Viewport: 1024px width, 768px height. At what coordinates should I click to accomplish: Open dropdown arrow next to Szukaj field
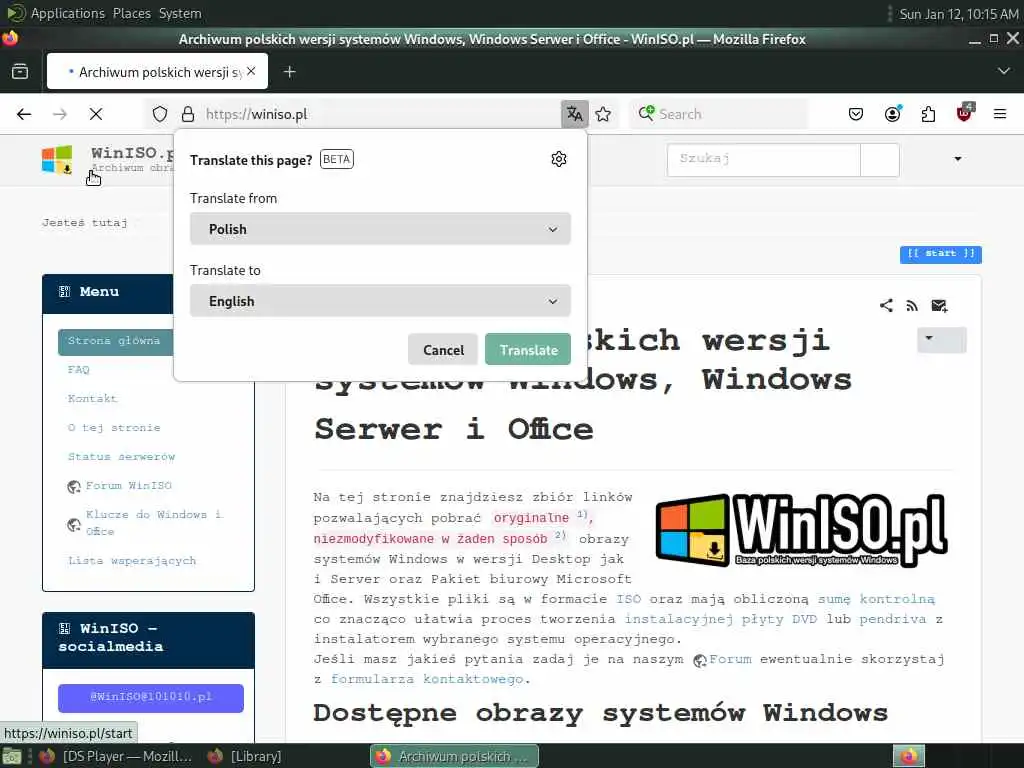(958, 159)
